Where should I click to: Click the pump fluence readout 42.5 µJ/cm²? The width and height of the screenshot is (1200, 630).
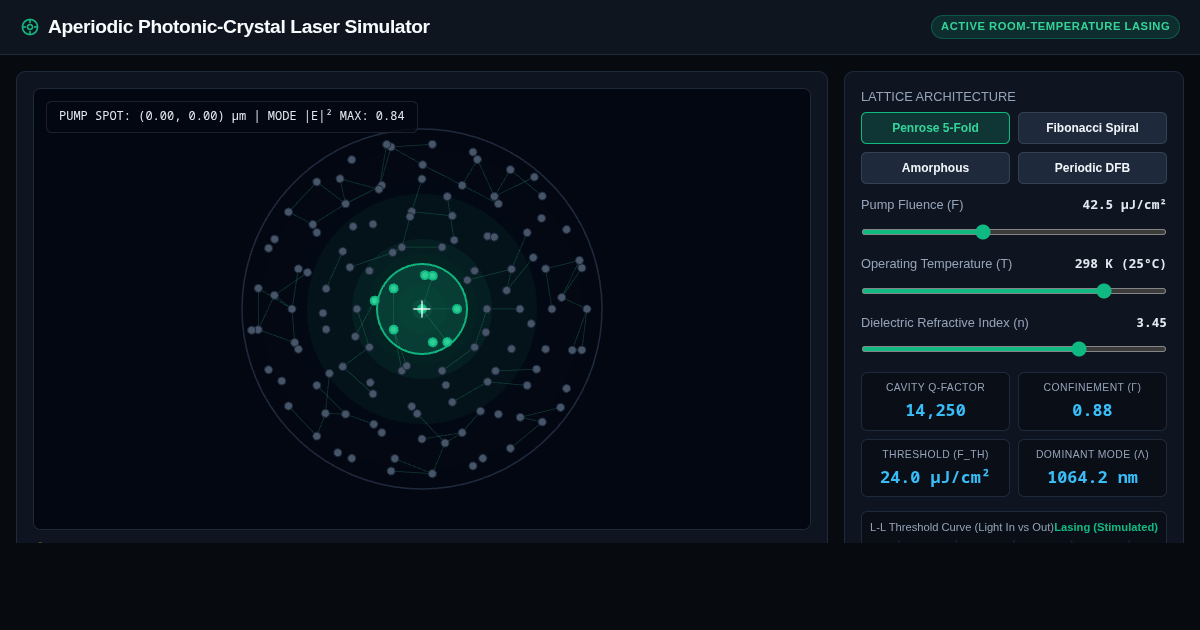click(x=1124, y=204)
